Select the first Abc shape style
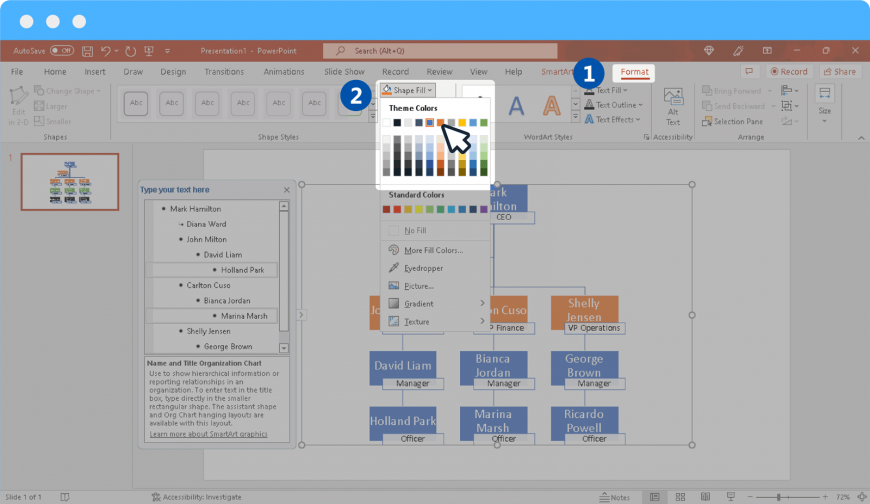Image resolution: width=870 pixels, height=504 pixels. click(136, 103)
